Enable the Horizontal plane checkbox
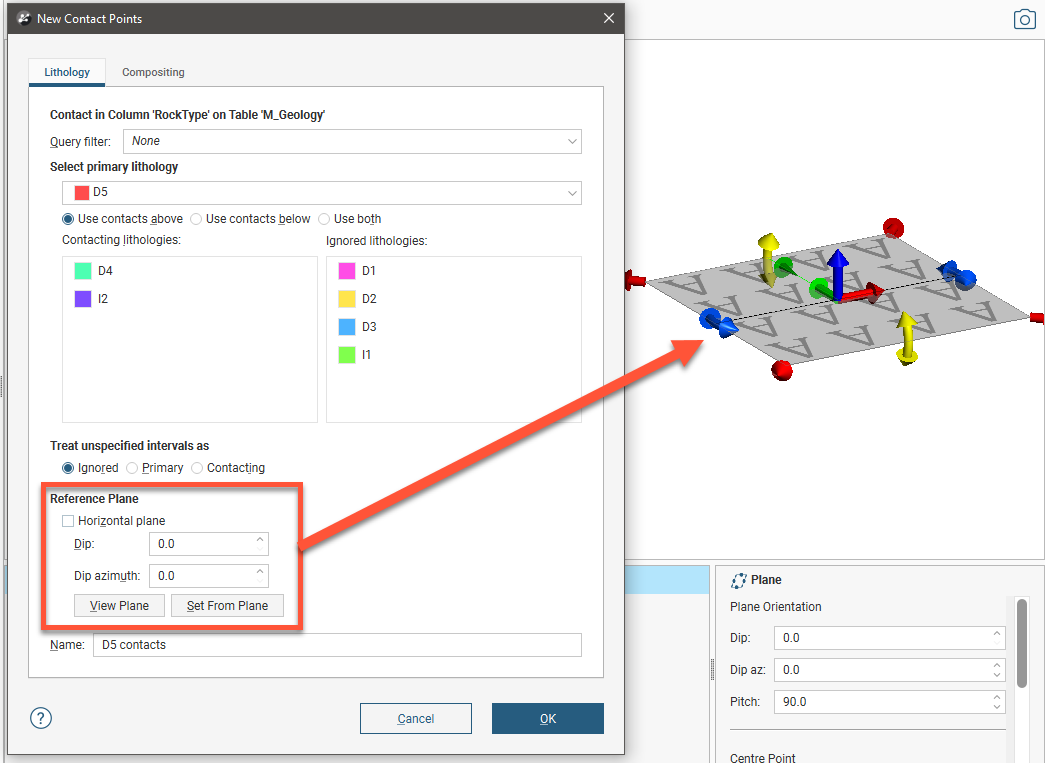The width and height of the screenshot is (1045, 763). click(x=68, y=521)
